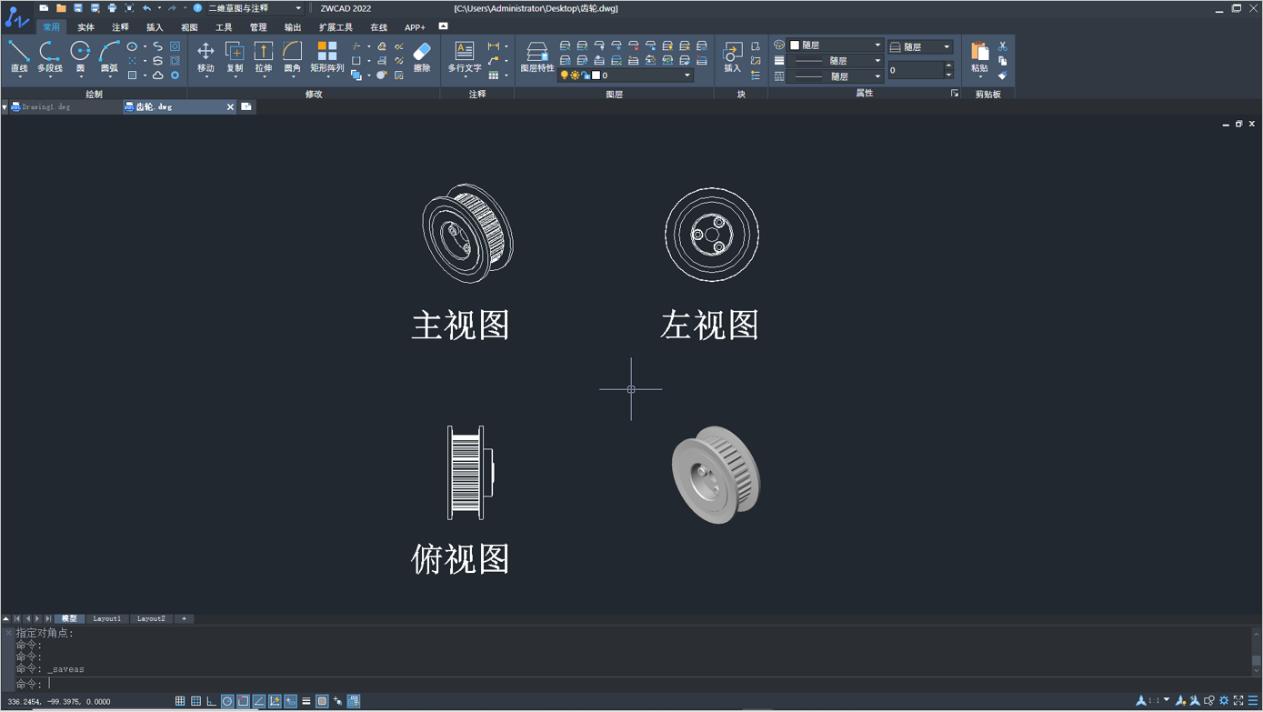Click the Paste (粘贴) clipboard icon
Viewport: 1263px width, 712px height.
pyautogui.click(x=980, y=57)
